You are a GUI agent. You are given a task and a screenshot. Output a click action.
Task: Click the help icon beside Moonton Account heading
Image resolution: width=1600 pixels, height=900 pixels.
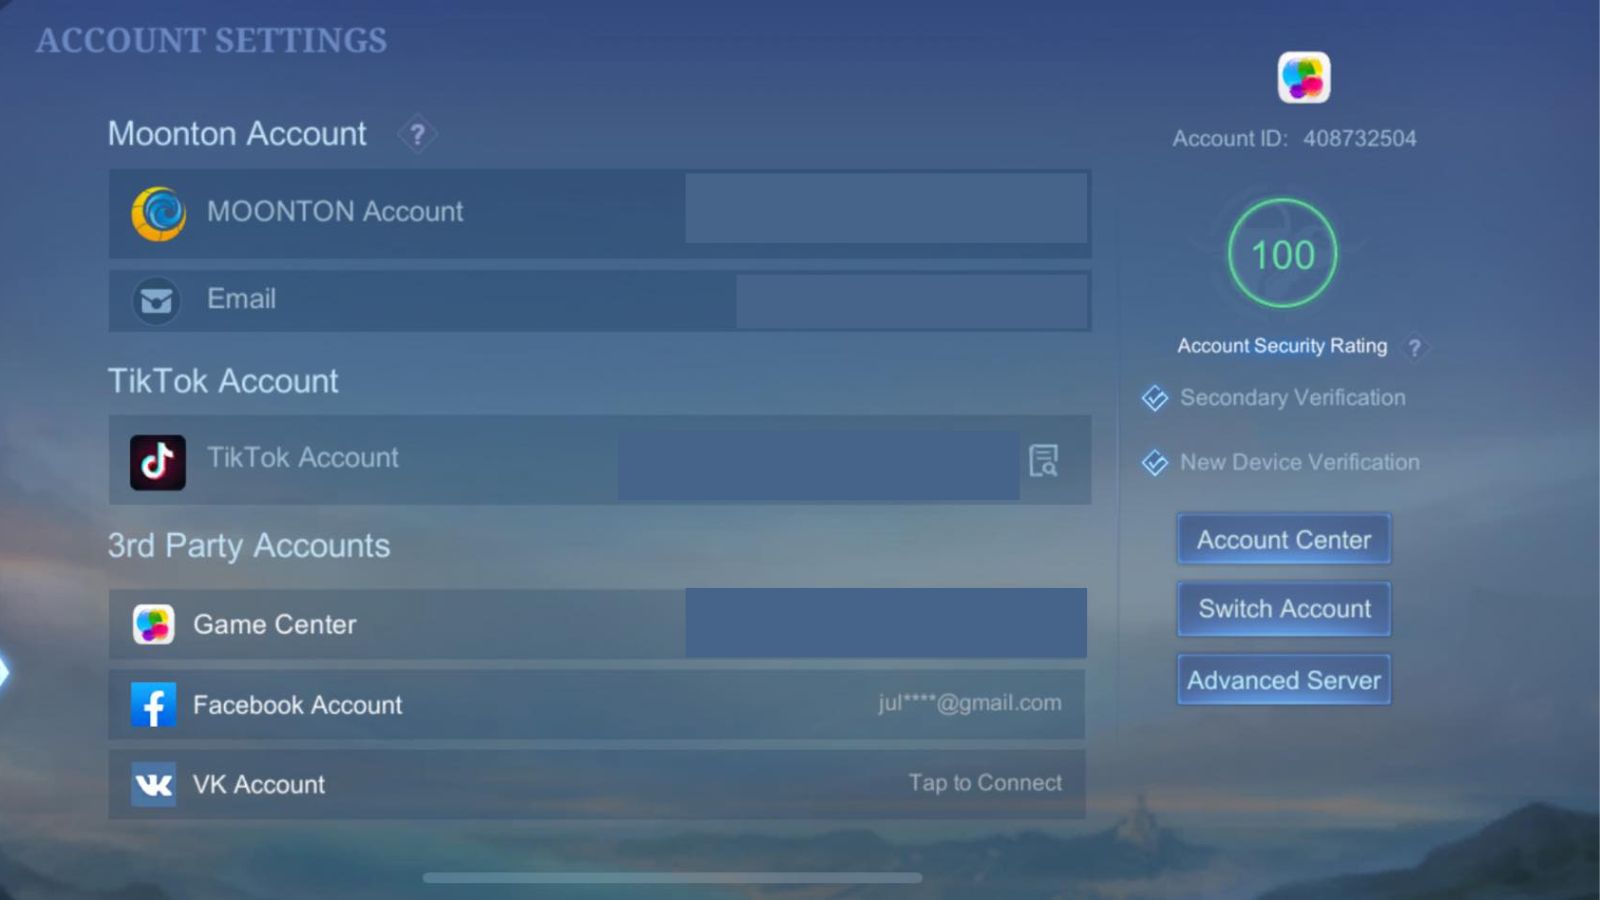[x=417, y=134]
